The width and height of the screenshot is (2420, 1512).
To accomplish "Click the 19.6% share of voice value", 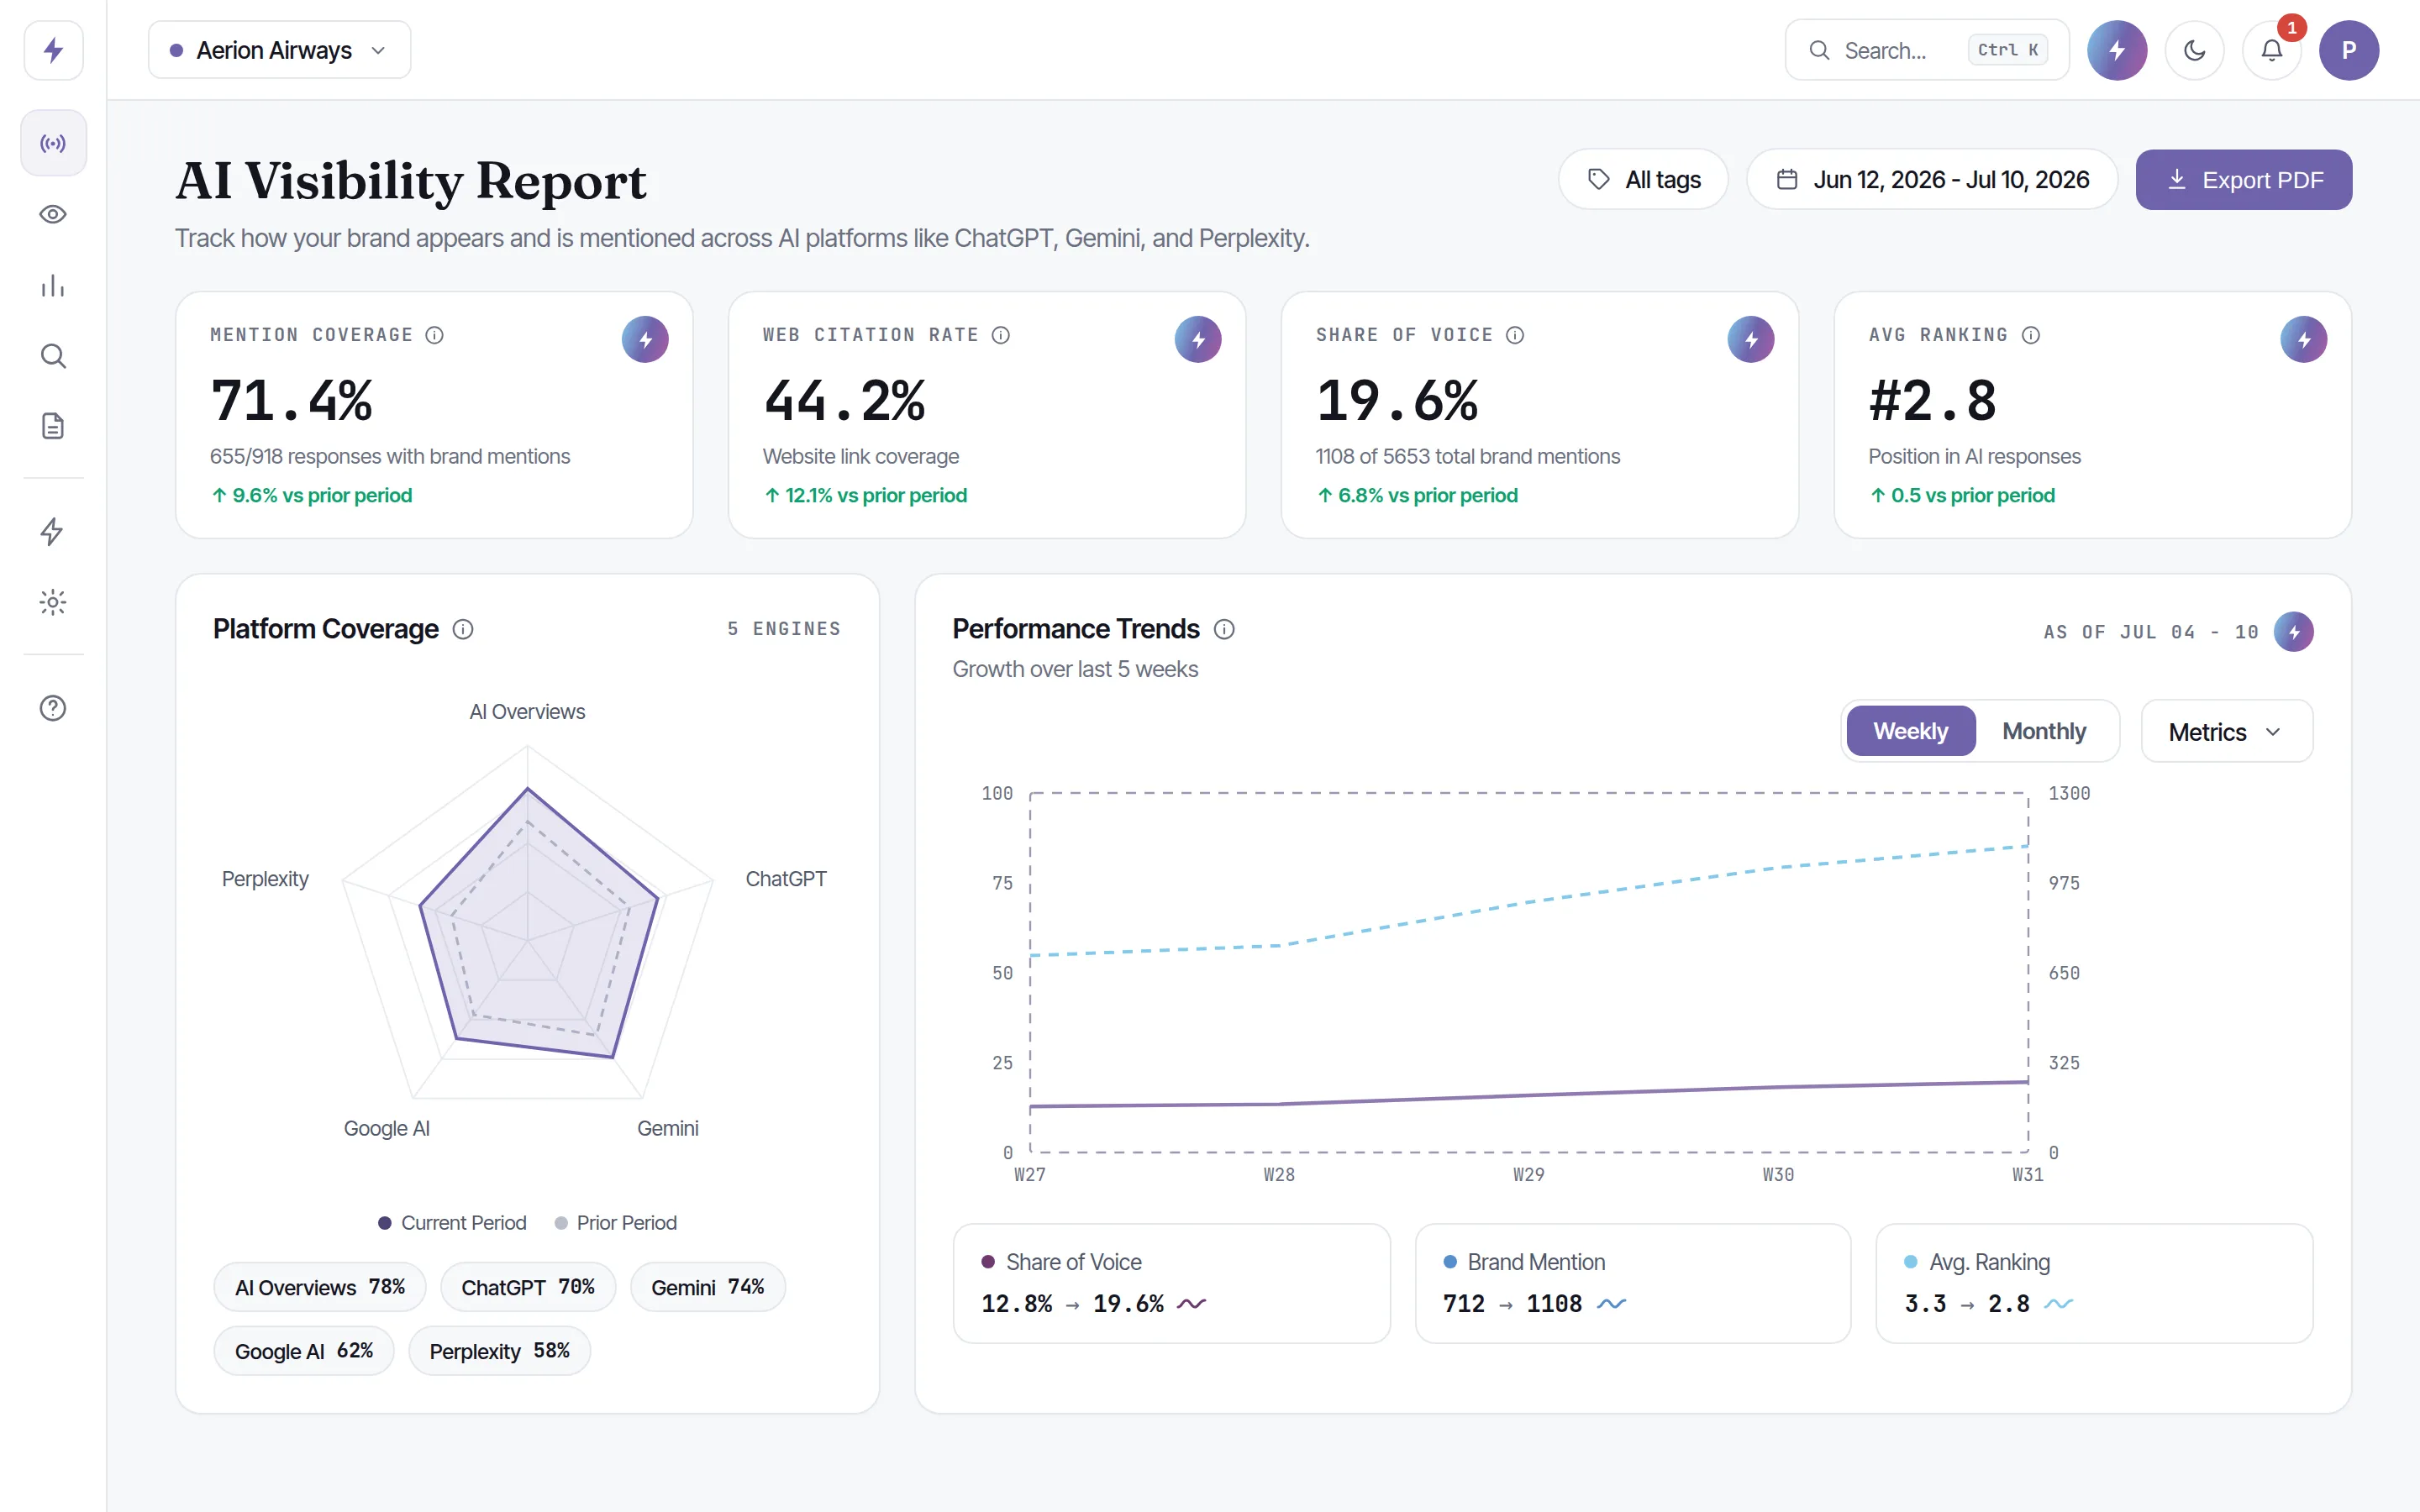I will pyautogui.click(x=1397, y=400).
